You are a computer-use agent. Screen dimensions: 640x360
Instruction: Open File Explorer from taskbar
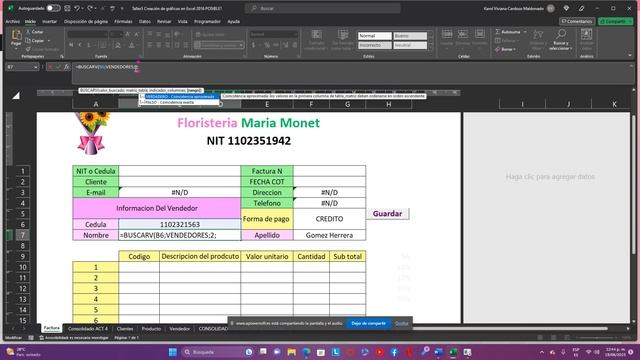[x=291, y=352]
